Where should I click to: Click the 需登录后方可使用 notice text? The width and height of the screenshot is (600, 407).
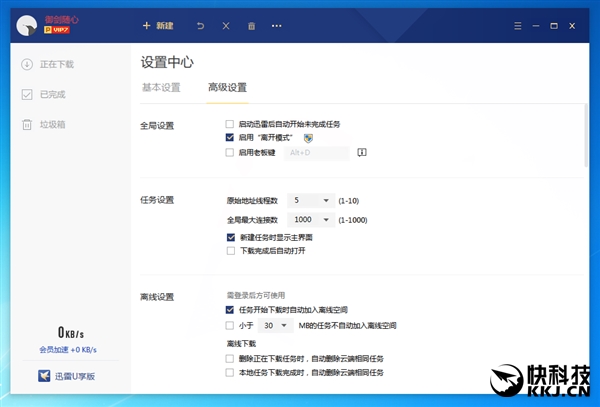point(256,295)
